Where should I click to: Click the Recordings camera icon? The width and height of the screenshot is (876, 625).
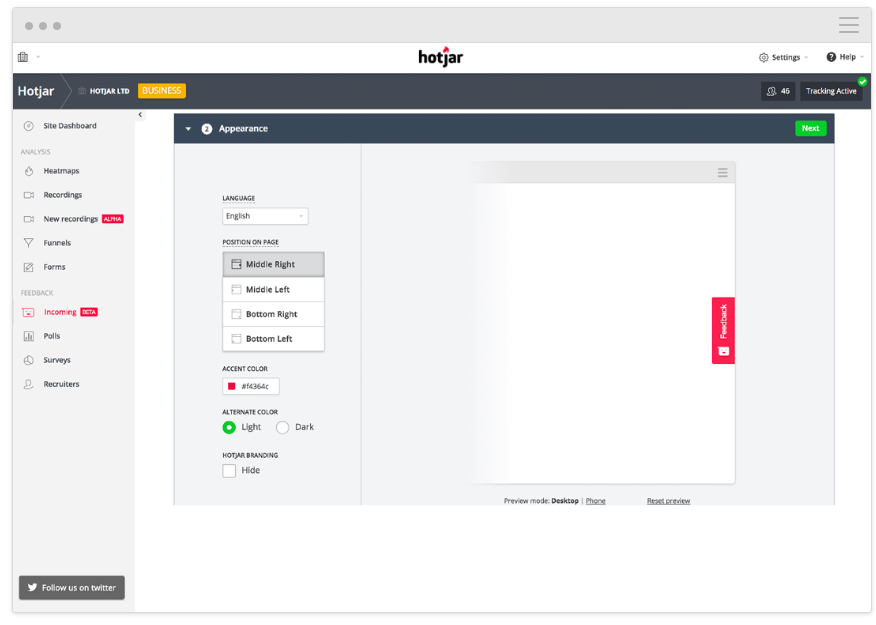click(x=28, y=195)
